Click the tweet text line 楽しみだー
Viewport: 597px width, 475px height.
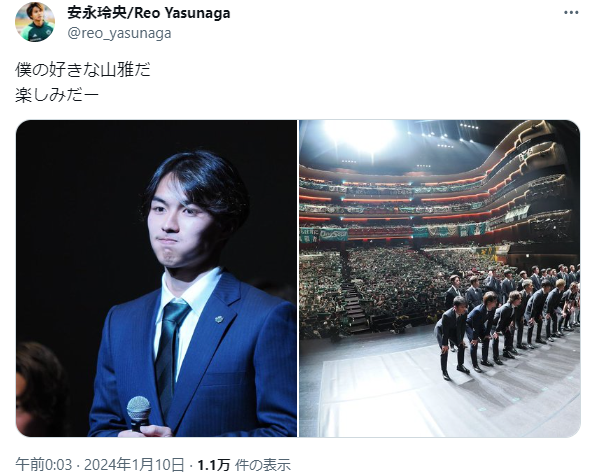[57, 95]
